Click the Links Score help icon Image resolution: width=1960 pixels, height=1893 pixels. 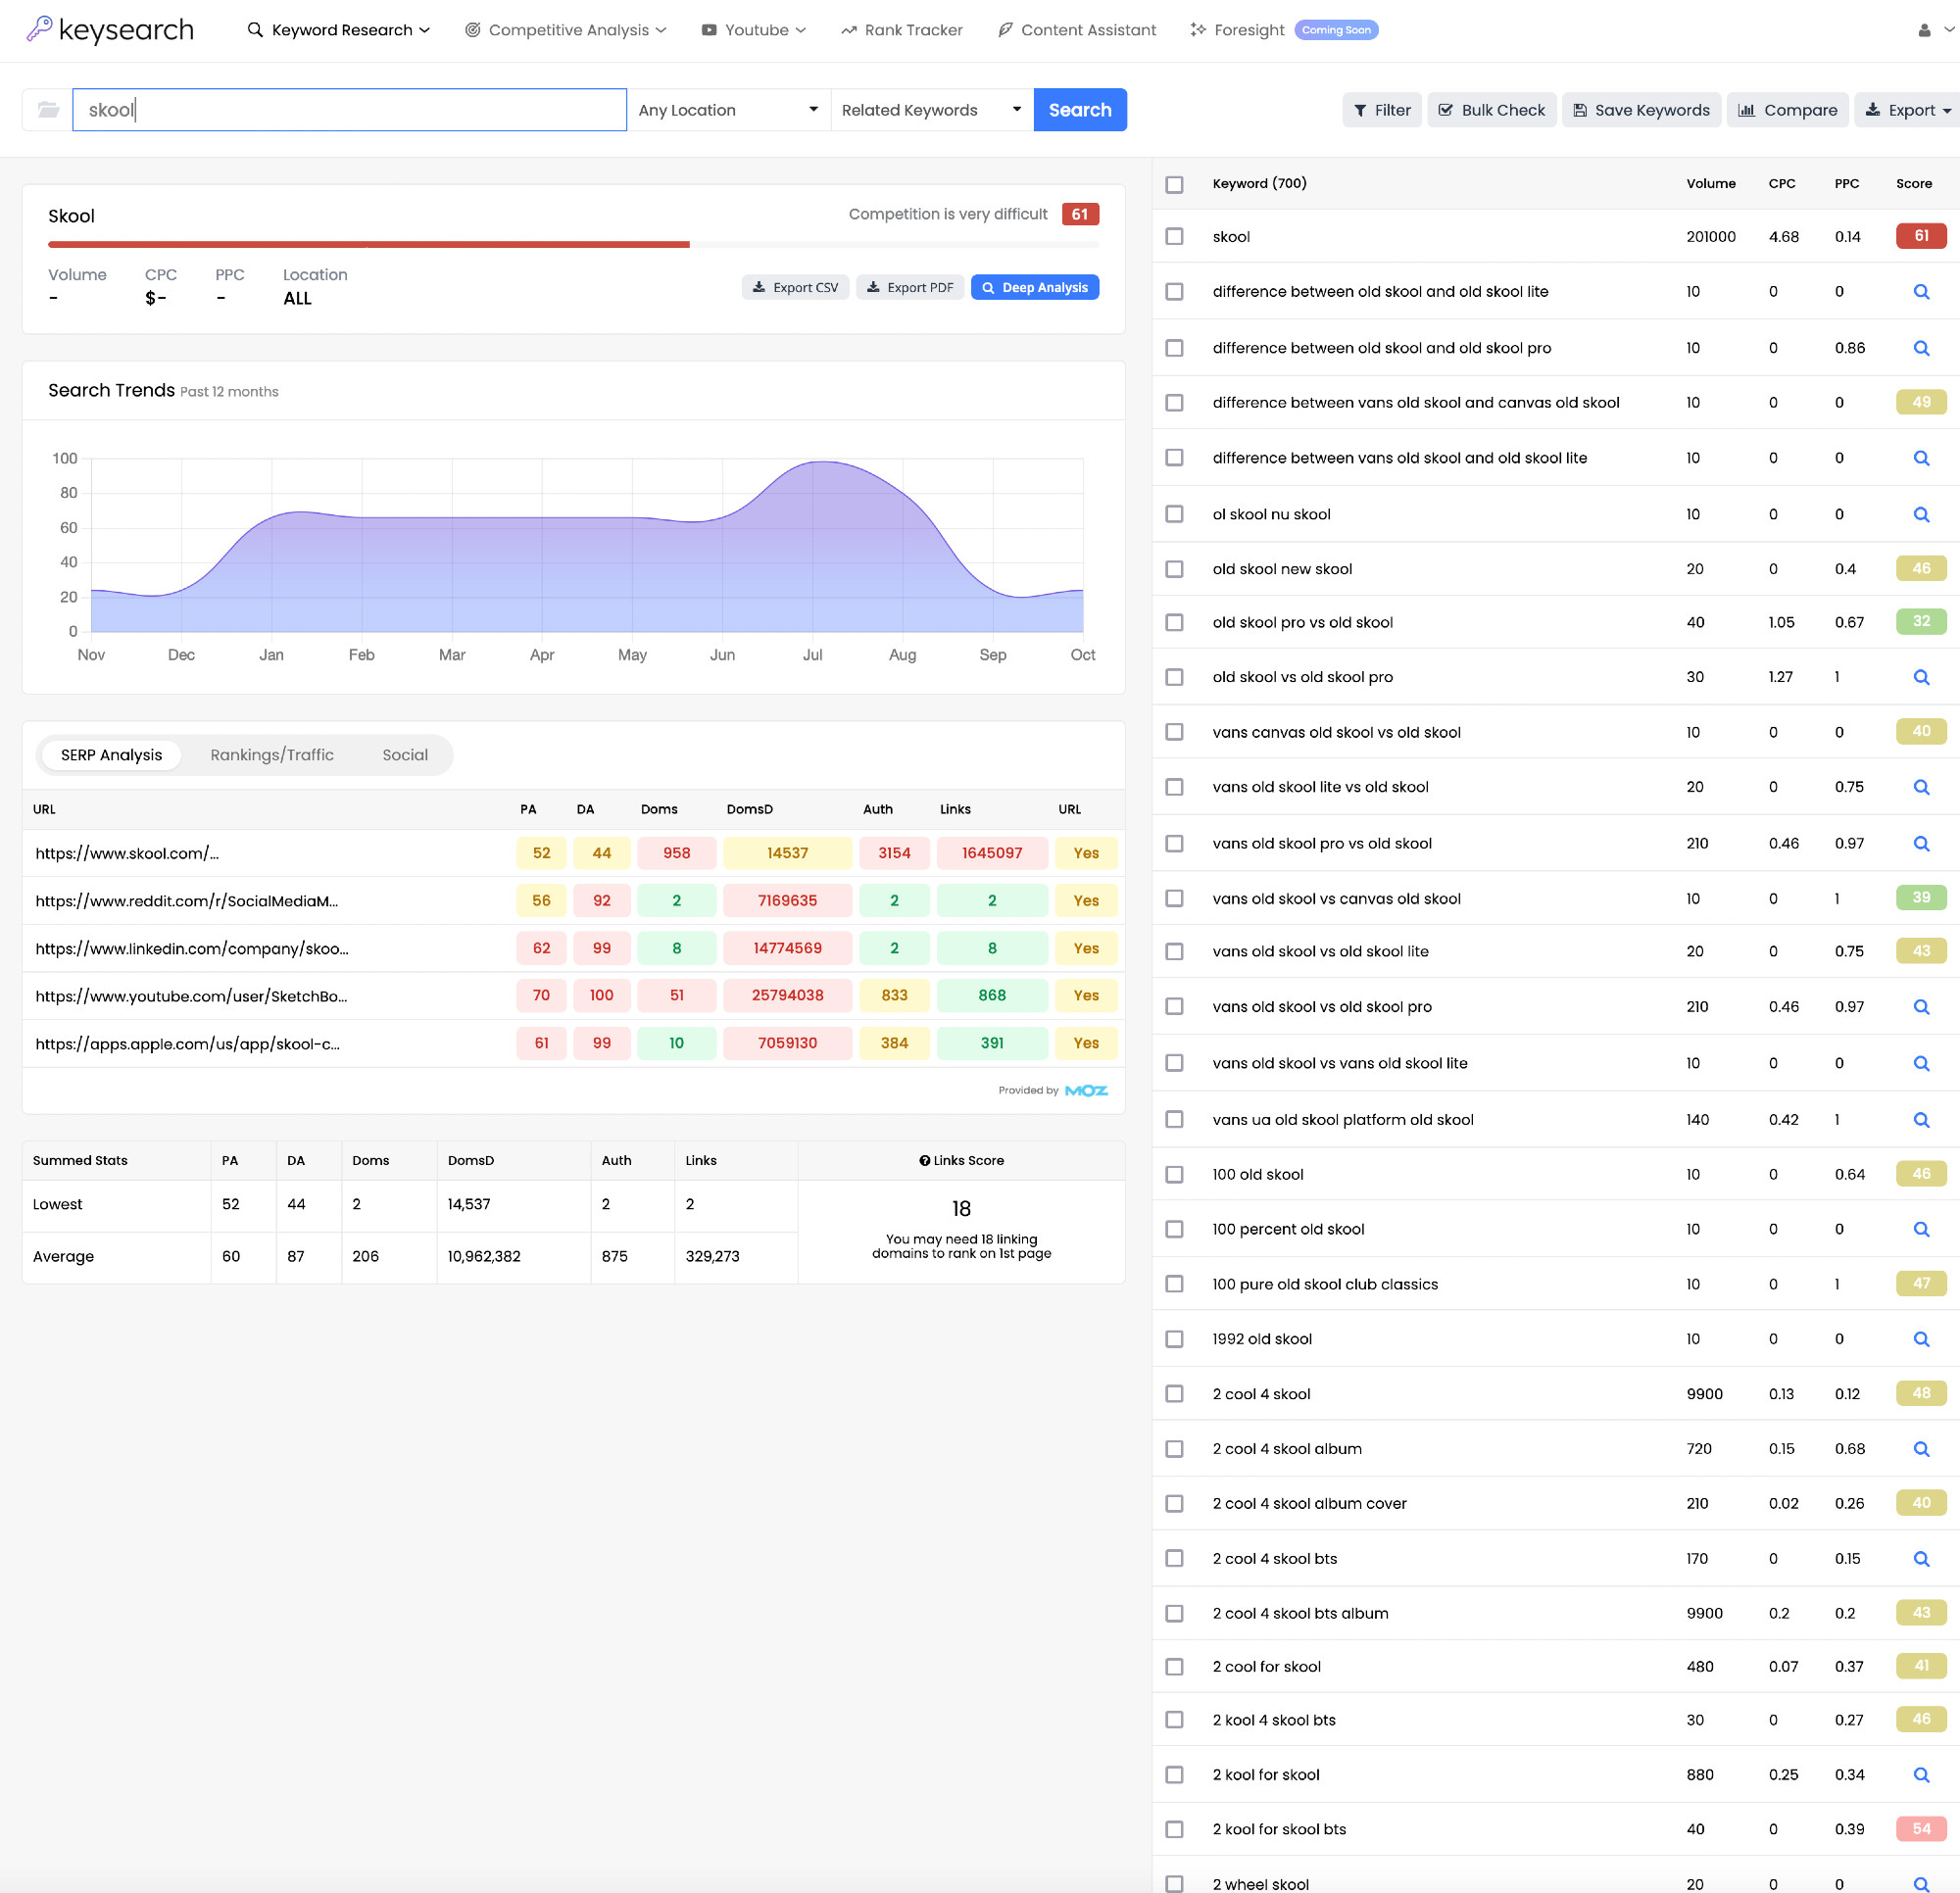(925, 1161)
